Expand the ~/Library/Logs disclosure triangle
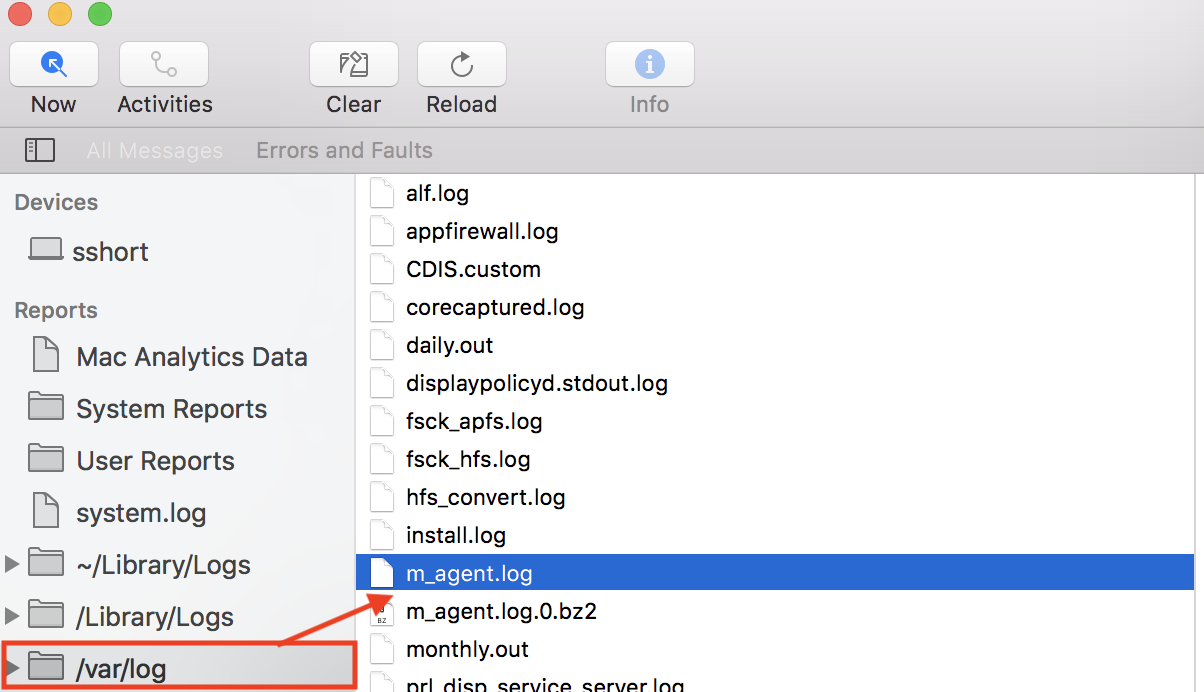The image size is (1204, 692). [x=11, y=564]
